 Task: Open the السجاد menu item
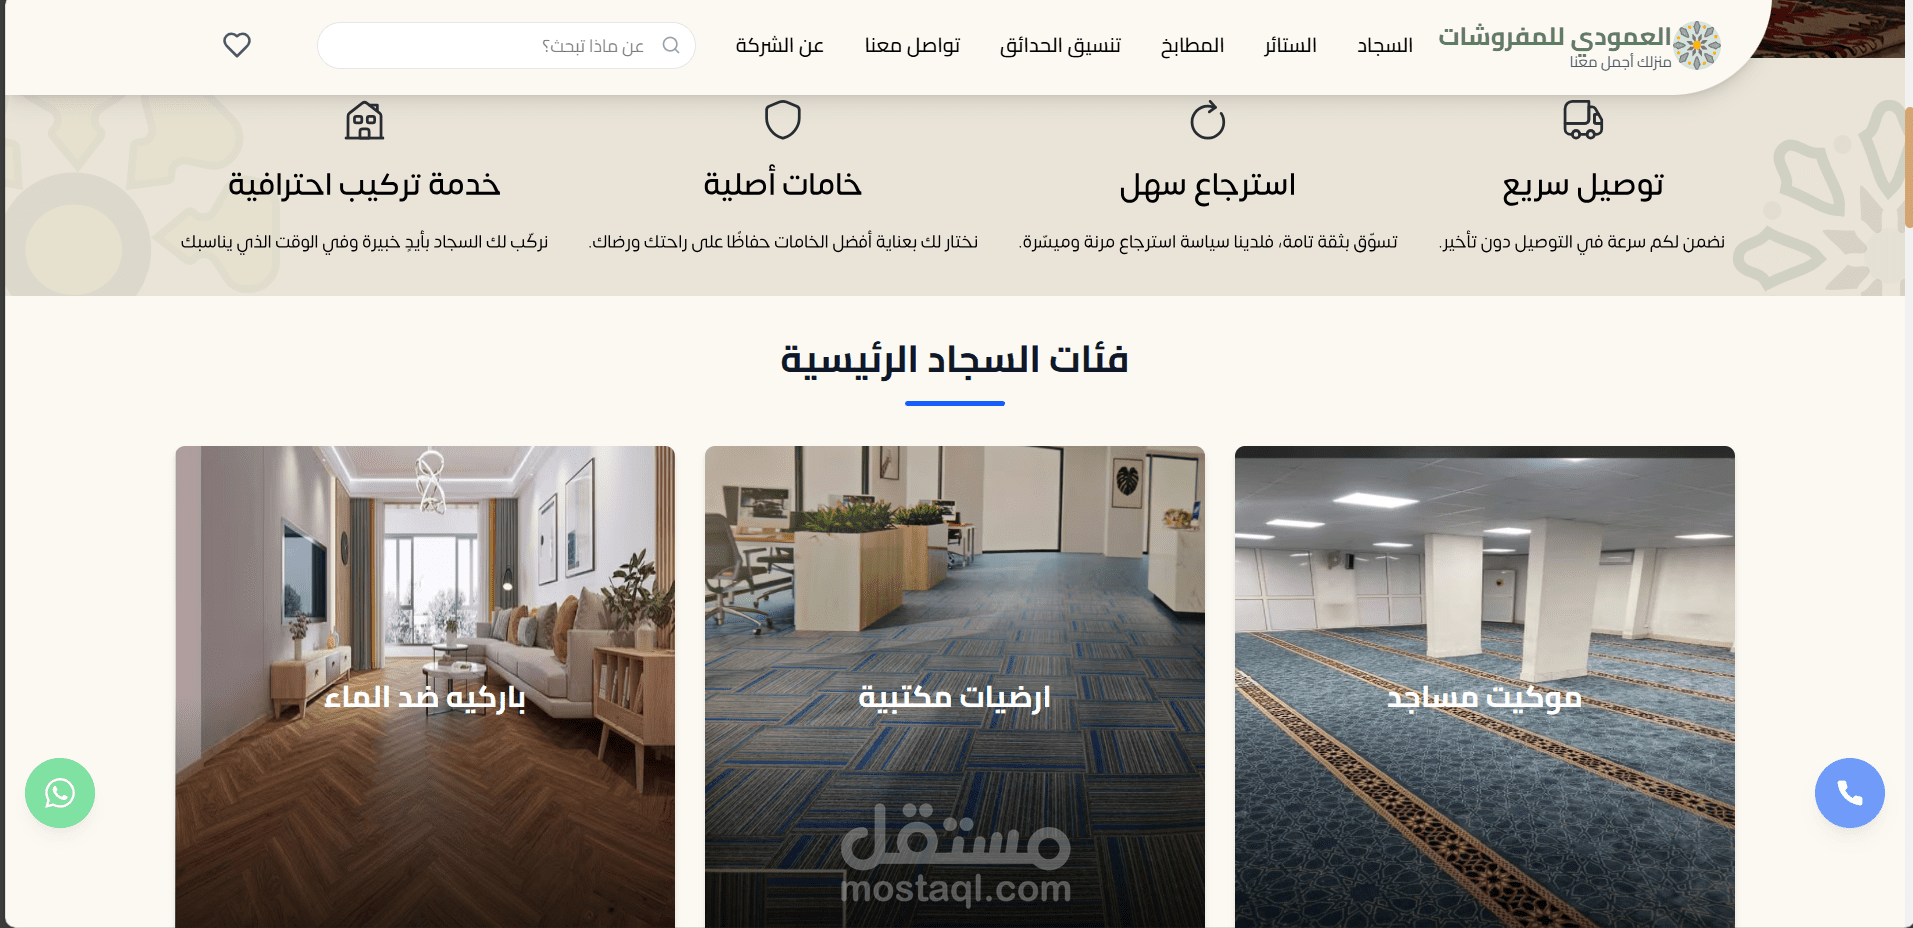pos(1385,45)
